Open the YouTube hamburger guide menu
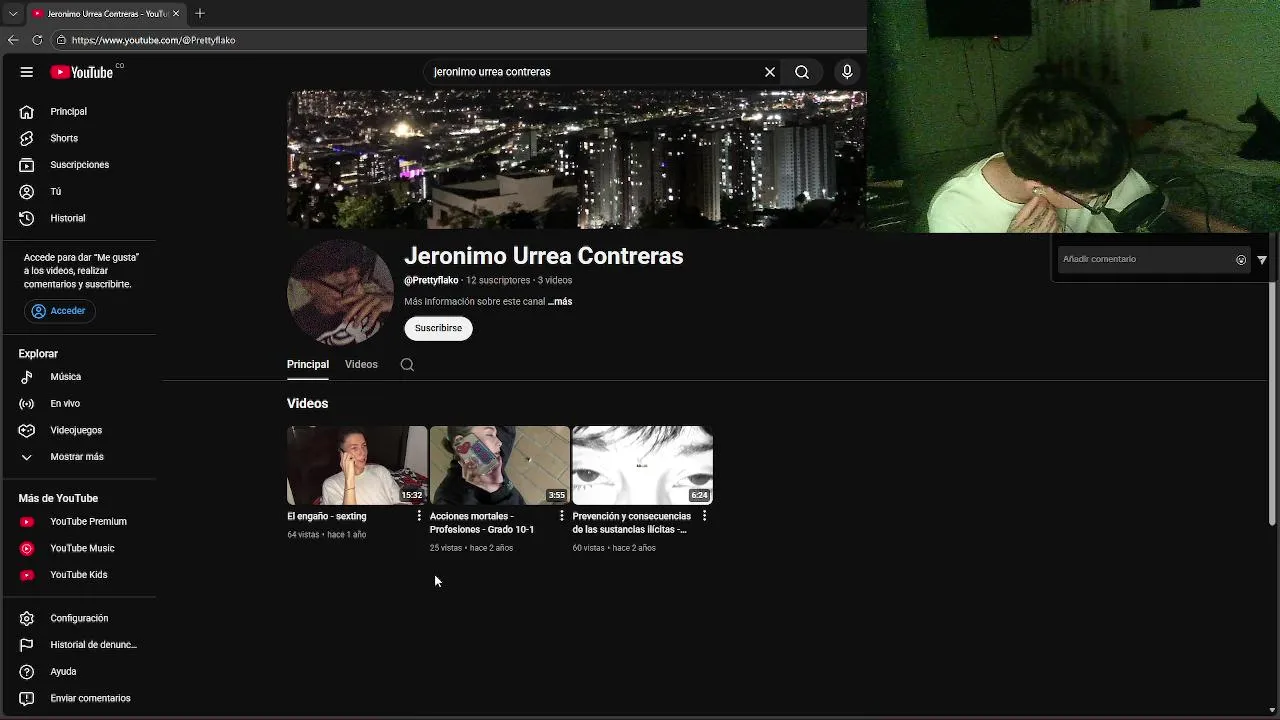Viewport: 1280px width, 720px height. pos(27,72)
